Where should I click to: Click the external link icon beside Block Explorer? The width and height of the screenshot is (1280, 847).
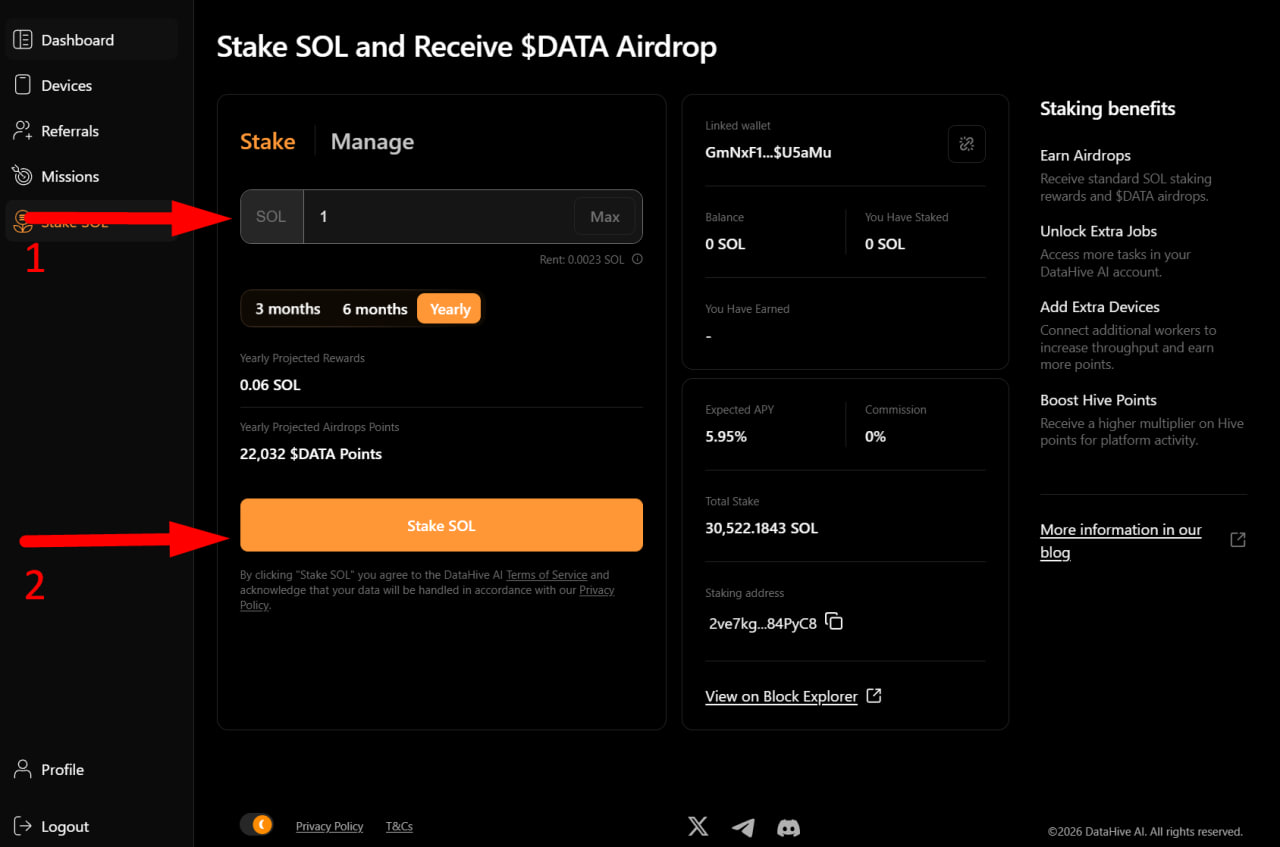(873, 696)
